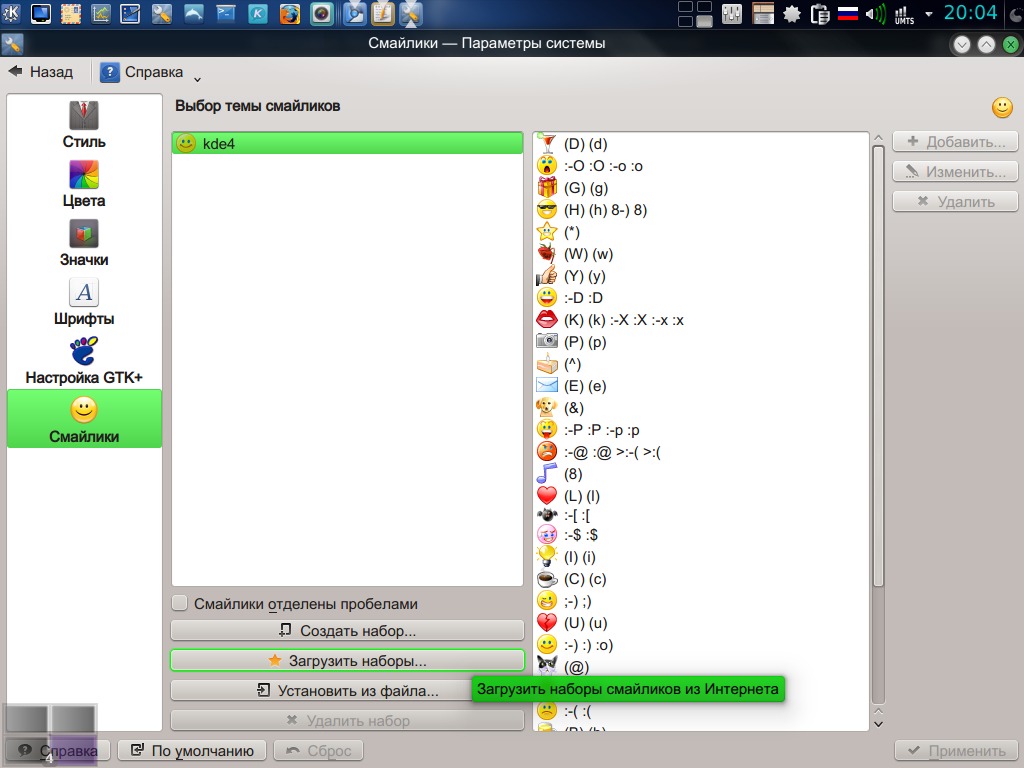Open the camera application icon in panel
Screen dimensions: 1024x768
(321, 13)
